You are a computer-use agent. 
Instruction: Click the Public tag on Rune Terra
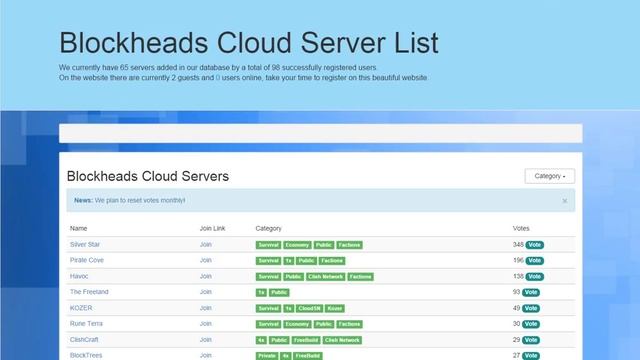(324, 324)
